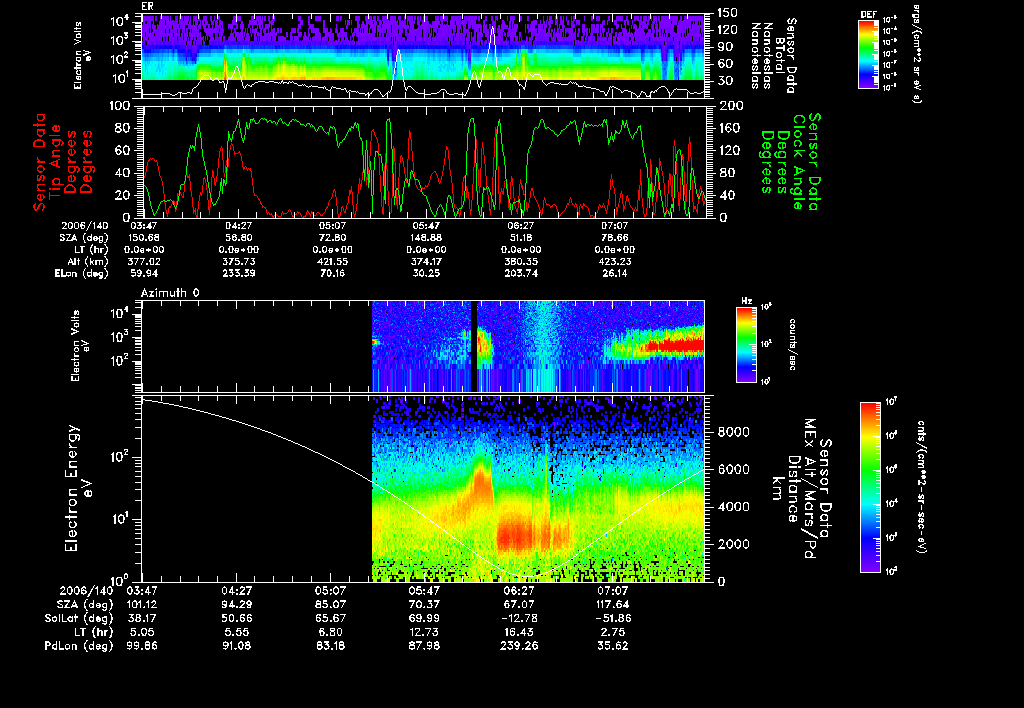
Task: Click SolLat value 69.99
Action: coord(424,619)
